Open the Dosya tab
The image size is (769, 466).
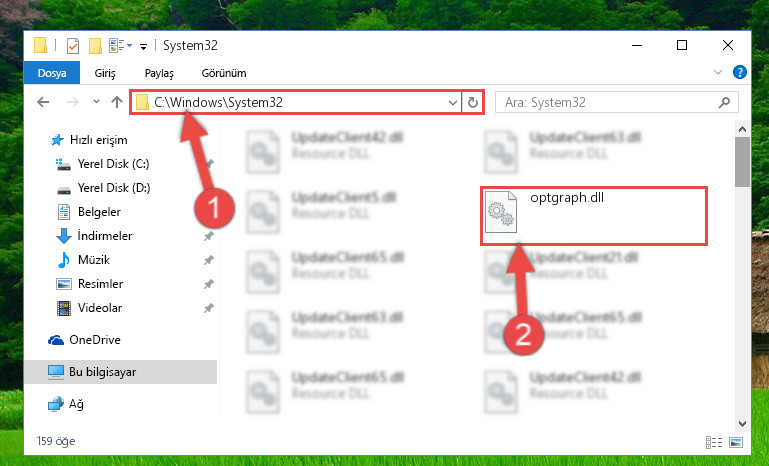pos(51,73)
